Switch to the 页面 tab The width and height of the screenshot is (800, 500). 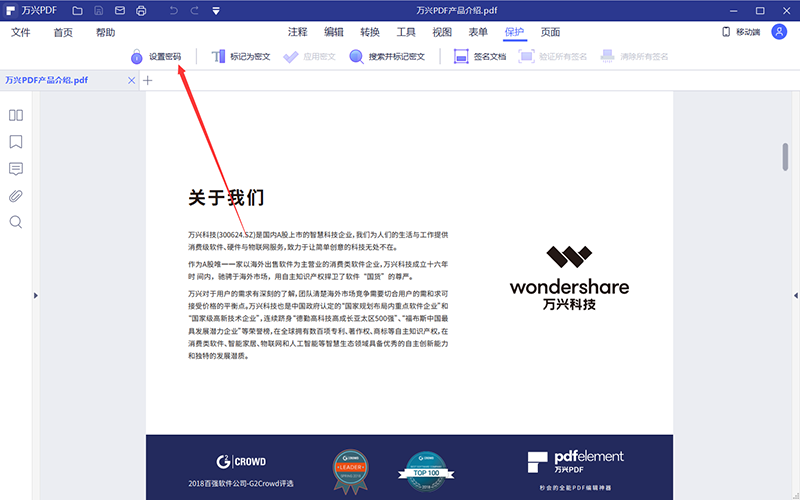pyautogui.click(x=551, y=32)
